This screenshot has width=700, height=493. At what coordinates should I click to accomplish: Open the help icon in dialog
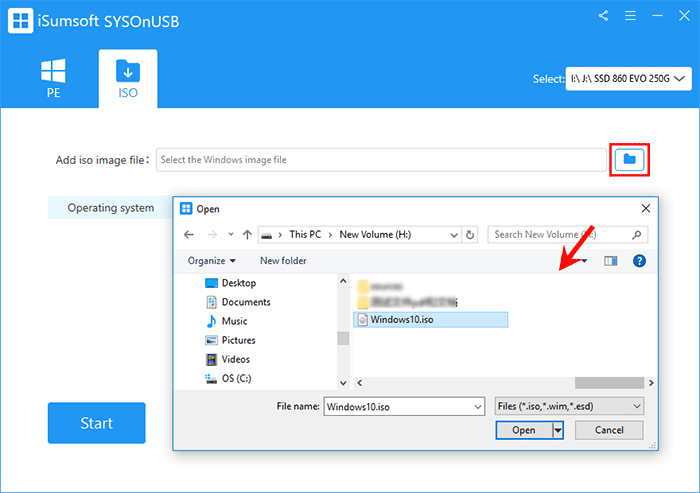point(639,261)
